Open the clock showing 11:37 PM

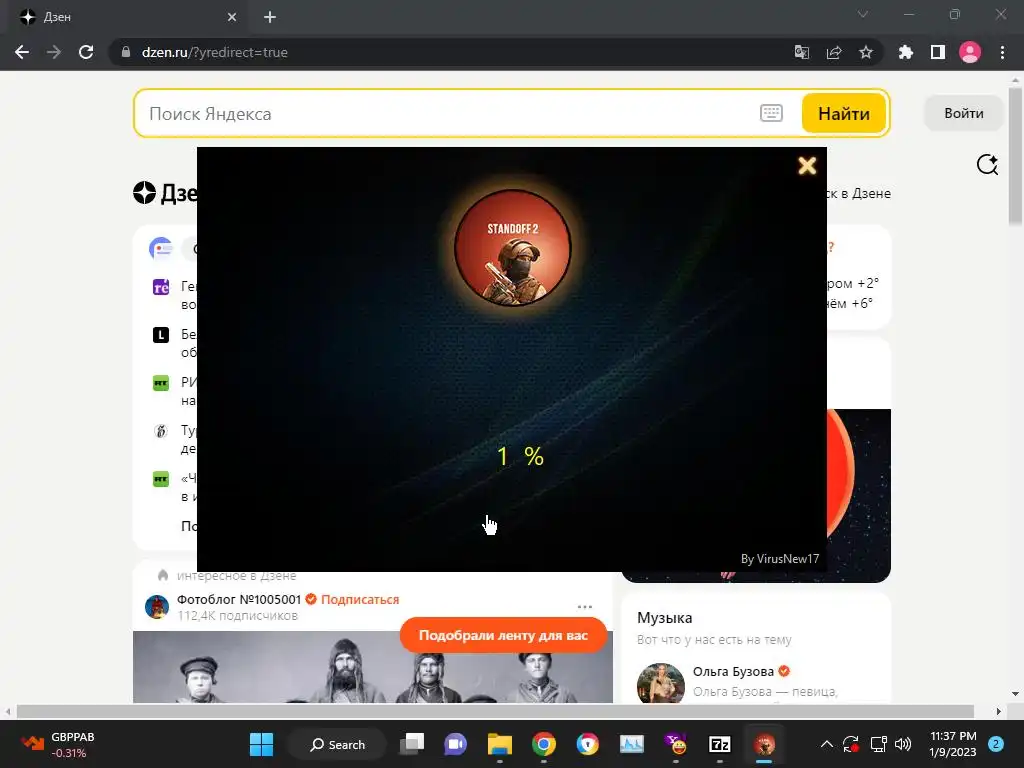coord(953,744)
